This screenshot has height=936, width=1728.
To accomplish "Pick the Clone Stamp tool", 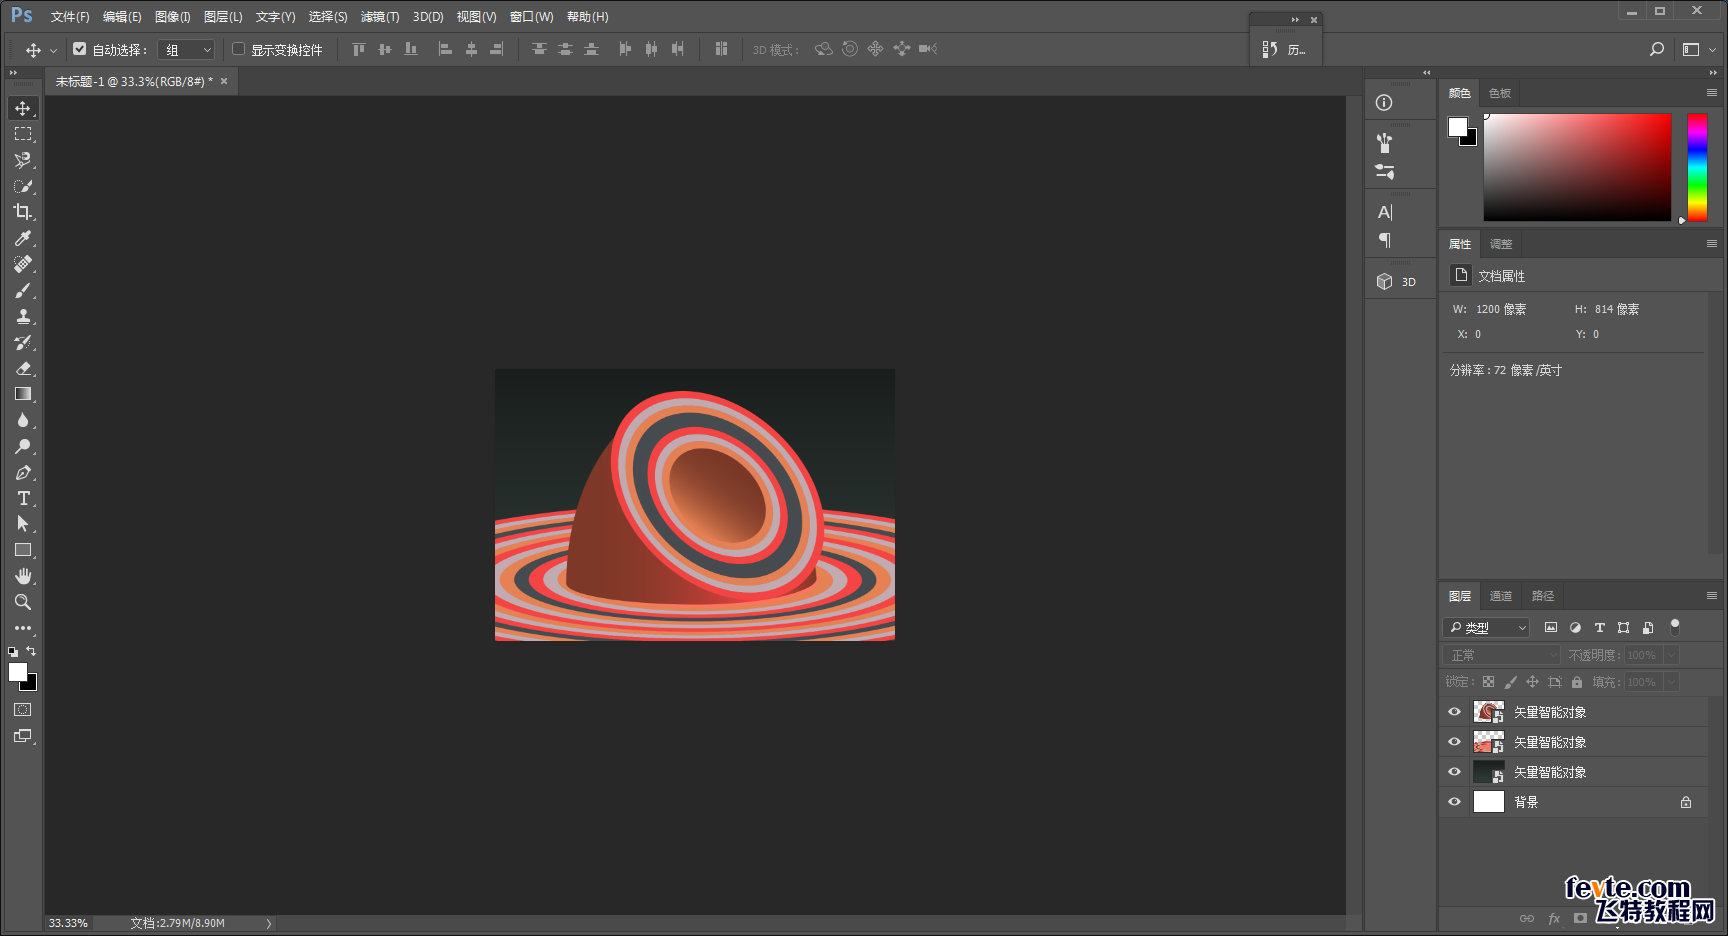I will 22,316.
